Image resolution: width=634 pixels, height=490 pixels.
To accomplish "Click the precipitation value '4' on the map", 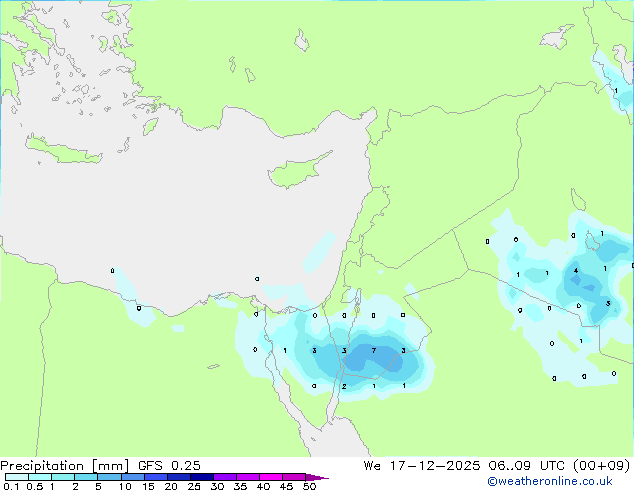I will [x=576, y=270].
